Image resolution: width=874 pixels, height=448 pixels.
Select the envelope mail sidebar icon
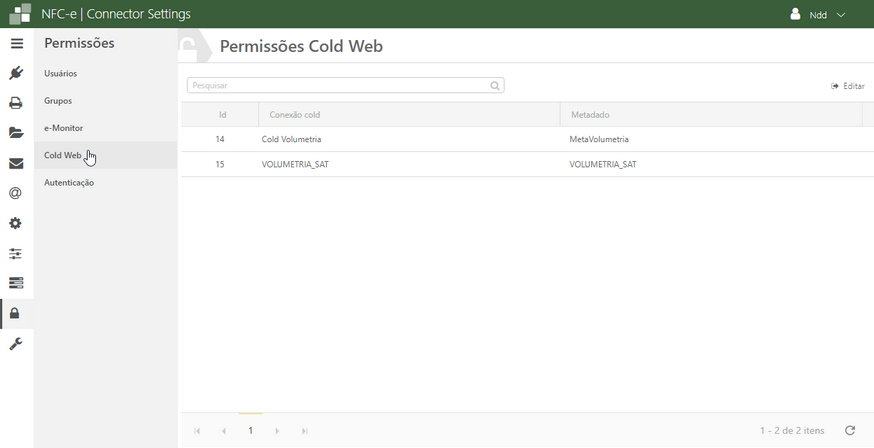coord(16,163)
